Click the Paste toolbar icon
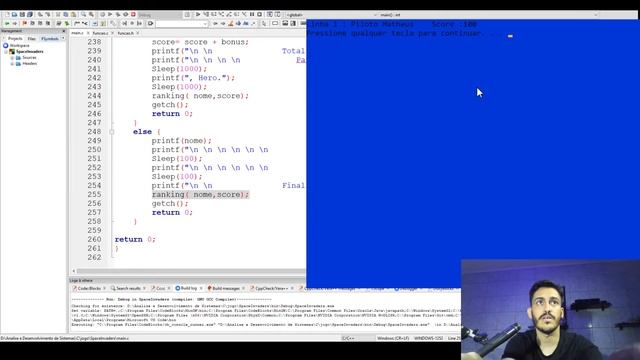The height and width of the screenshot is (360, 640). [73, 14]
